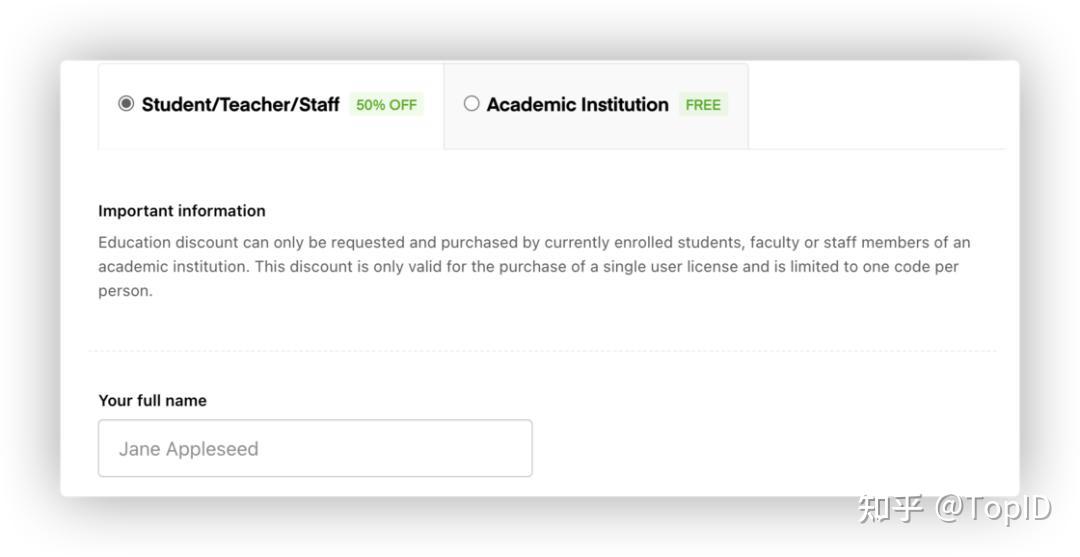This screenshot has width=1080, height=557.
Task: Click the line starting "academic institution. This discount"
Action: click(x=300, y=267)
